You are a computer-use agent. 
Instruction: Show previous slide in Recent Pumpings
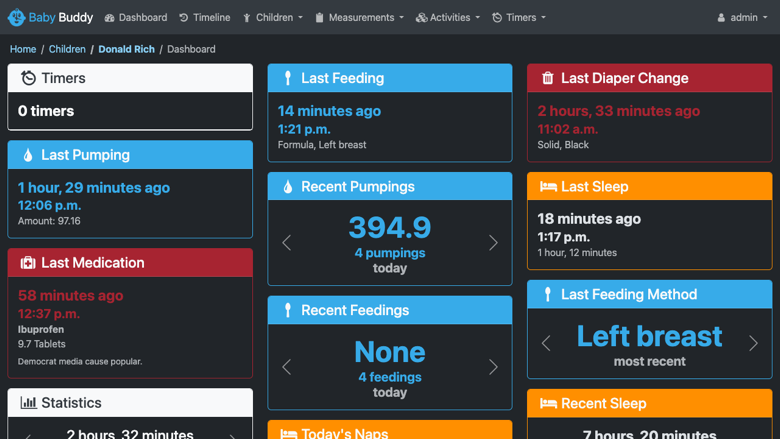(x=287, y=243)
